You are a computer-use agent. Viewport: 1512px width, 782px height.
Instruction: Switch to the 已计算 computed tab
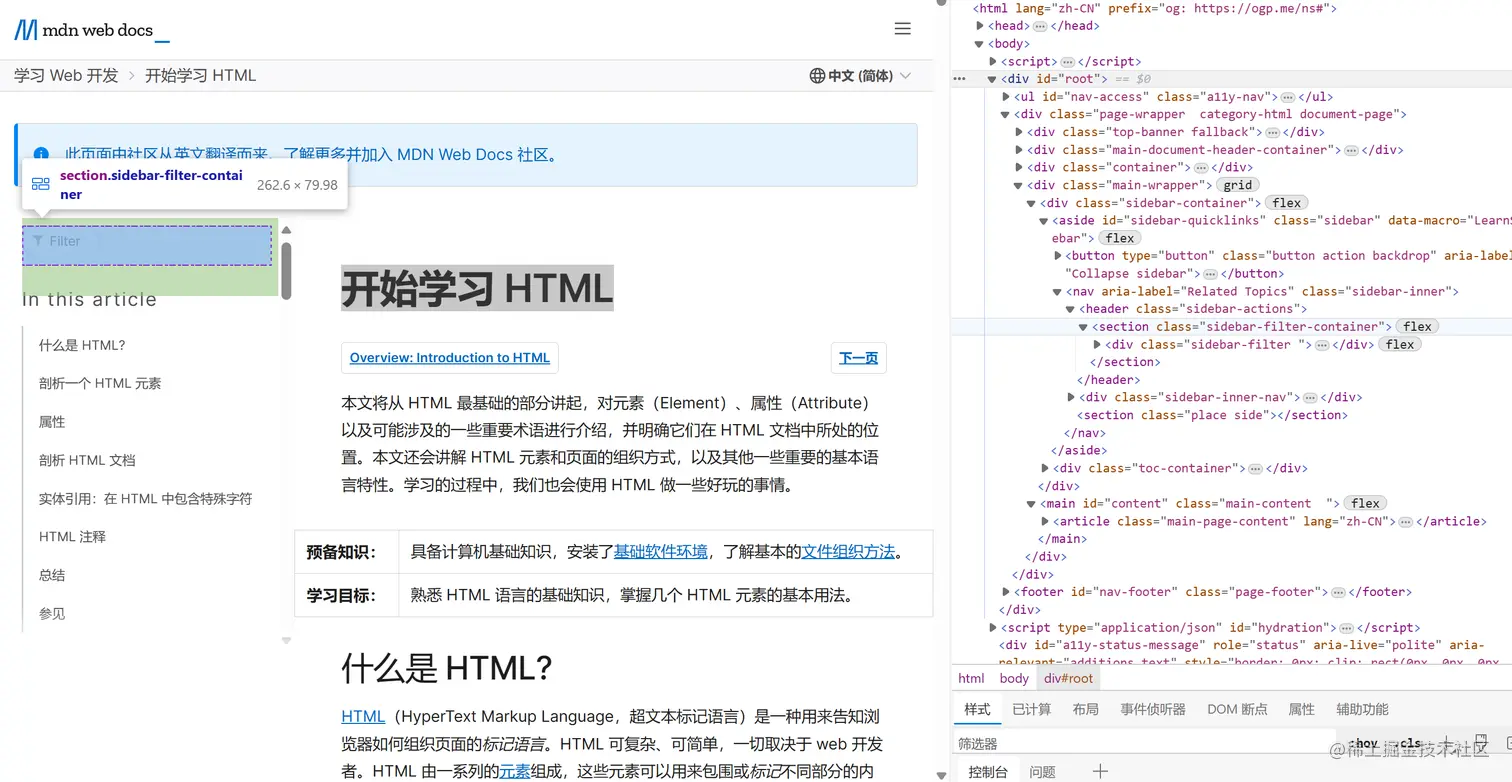coord(1031,709)
